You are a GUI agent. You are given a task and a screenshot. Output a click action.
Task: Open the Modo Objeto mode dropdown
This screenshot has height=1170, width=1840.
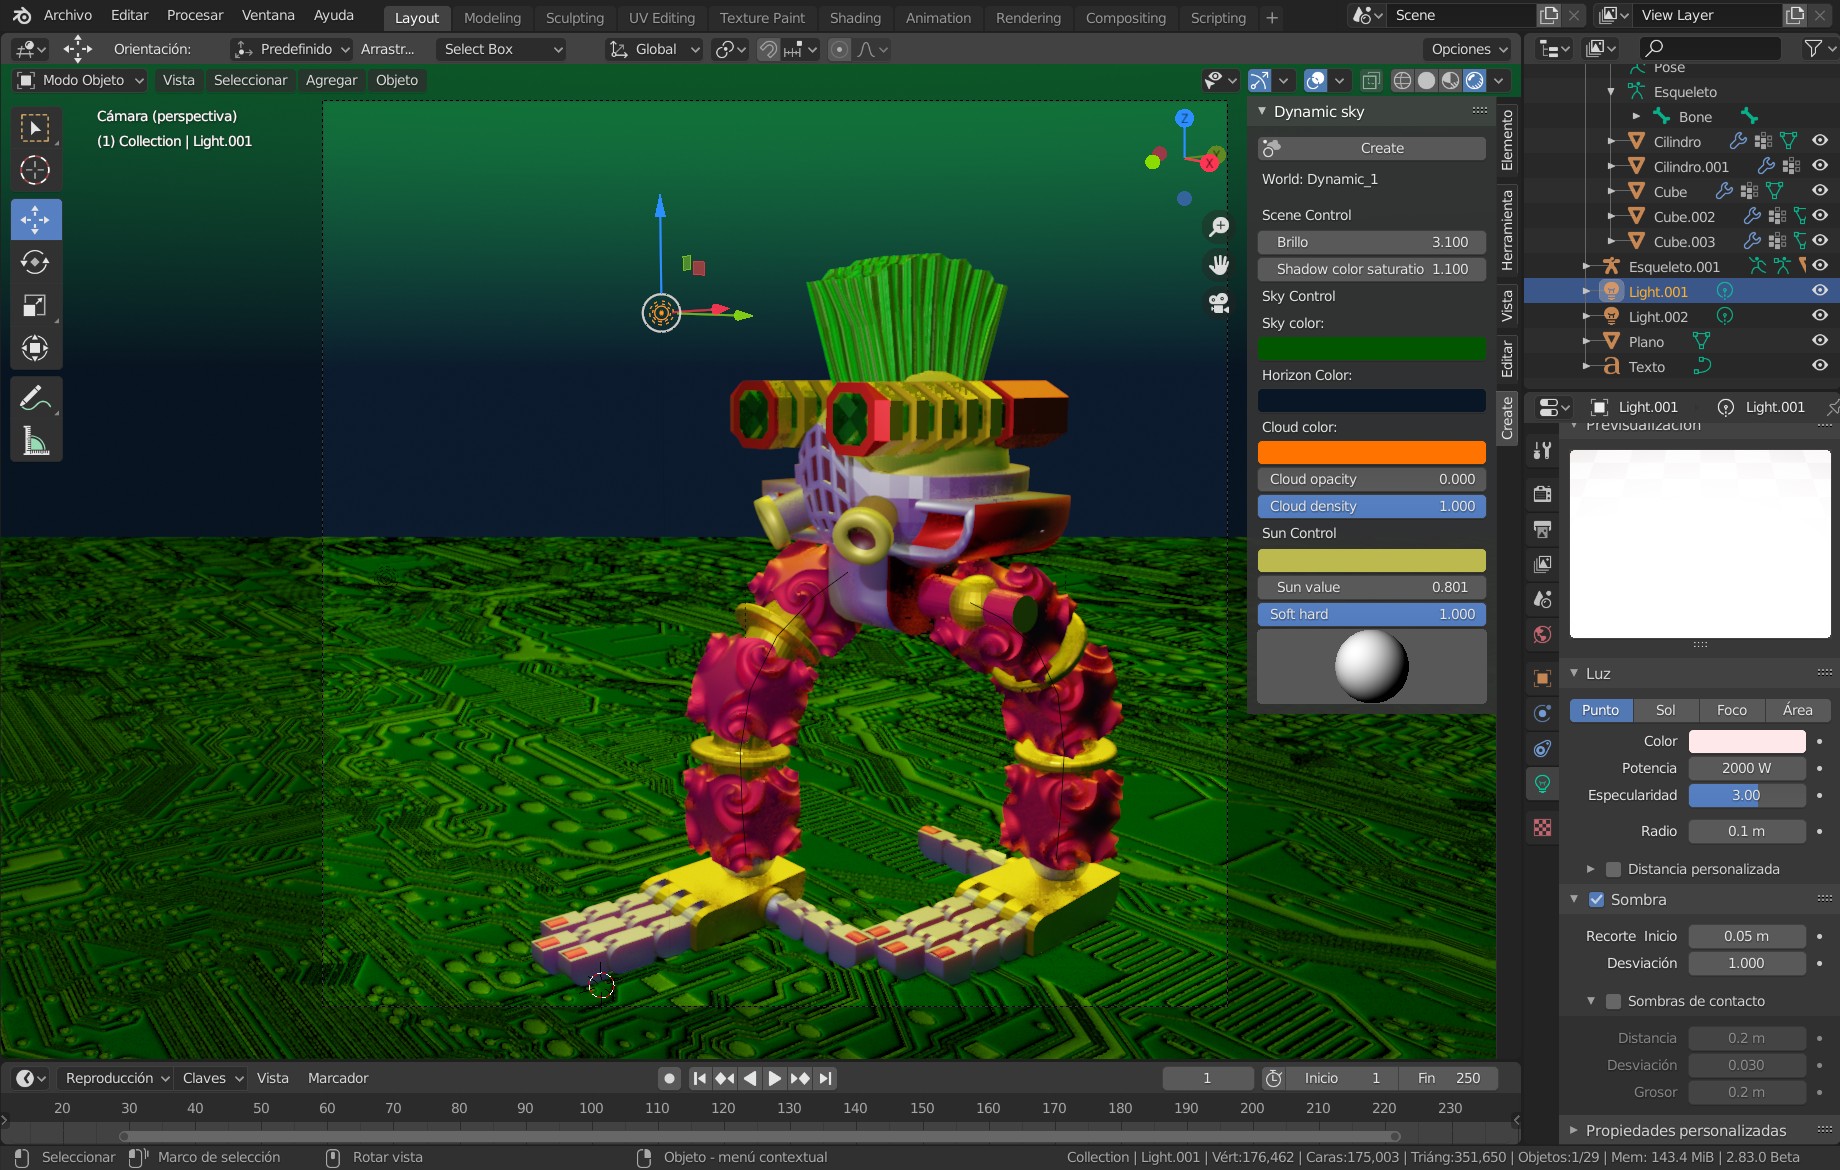click(x=82, y=80)
